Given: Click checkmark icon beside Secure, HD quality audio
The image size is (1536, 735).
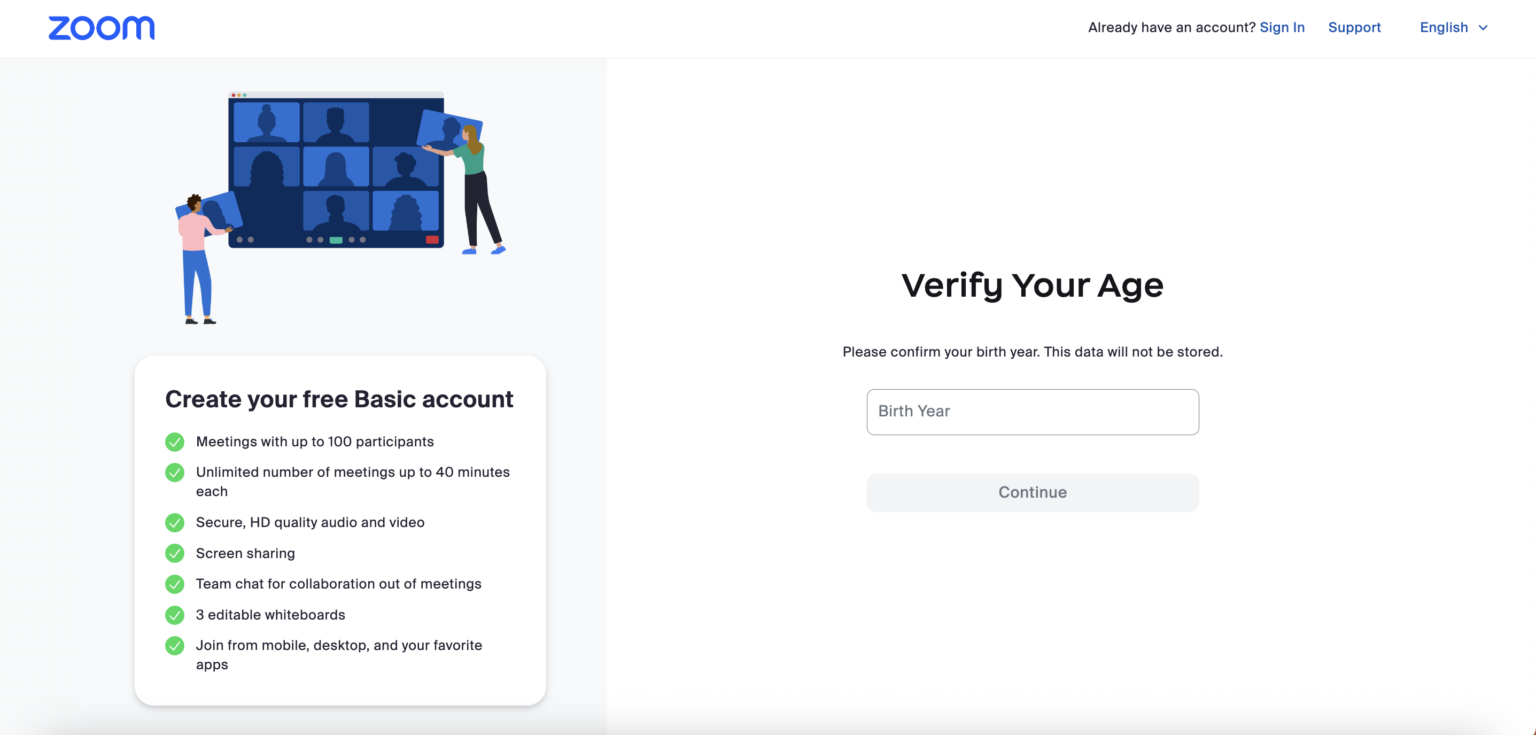Looking at the screenshot, I should point(175,522).
